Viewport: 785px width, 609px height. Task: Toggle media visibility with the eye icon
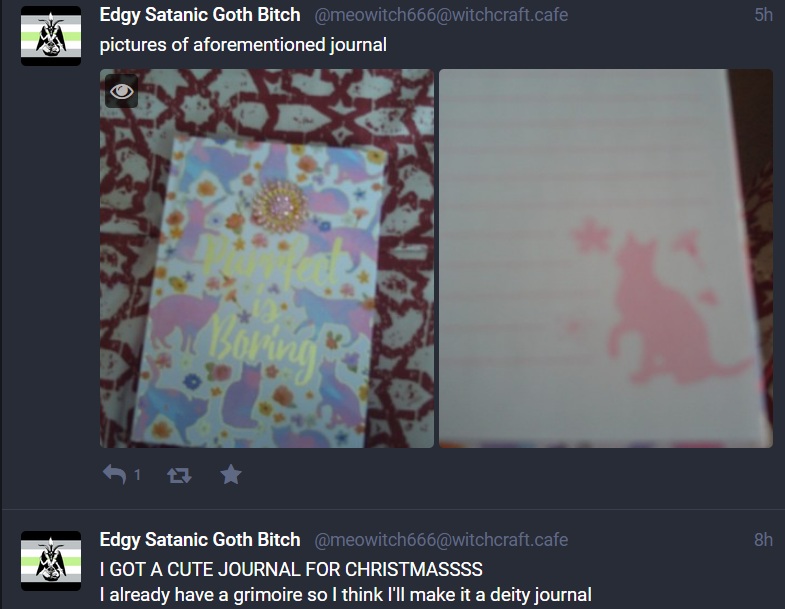coord(122,91)
